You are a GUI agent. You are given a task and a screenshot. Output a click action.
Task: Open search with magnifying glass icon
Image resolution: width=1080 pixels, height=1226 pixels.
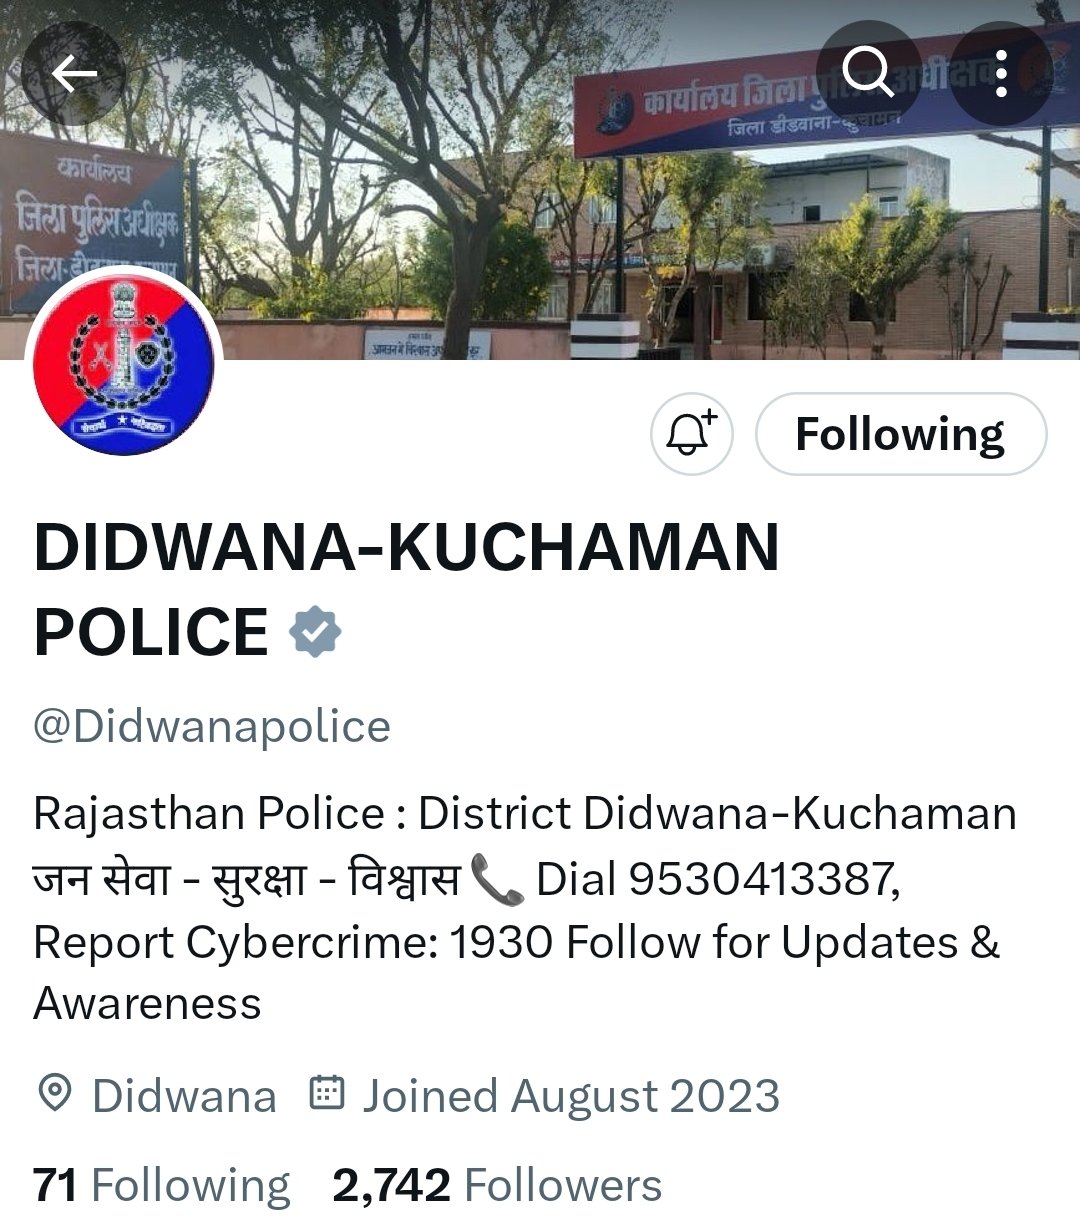[x=867, y=72]
